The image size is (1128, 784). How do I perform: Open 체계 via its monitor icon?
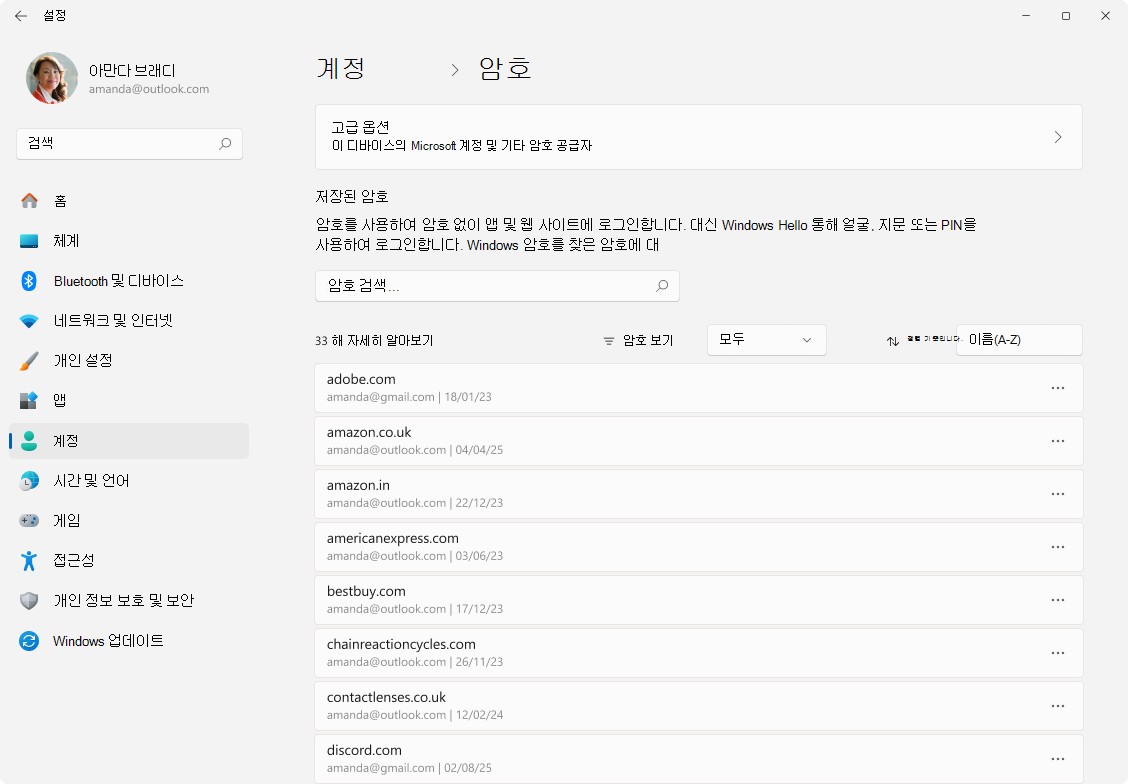[x=29, y=241]
